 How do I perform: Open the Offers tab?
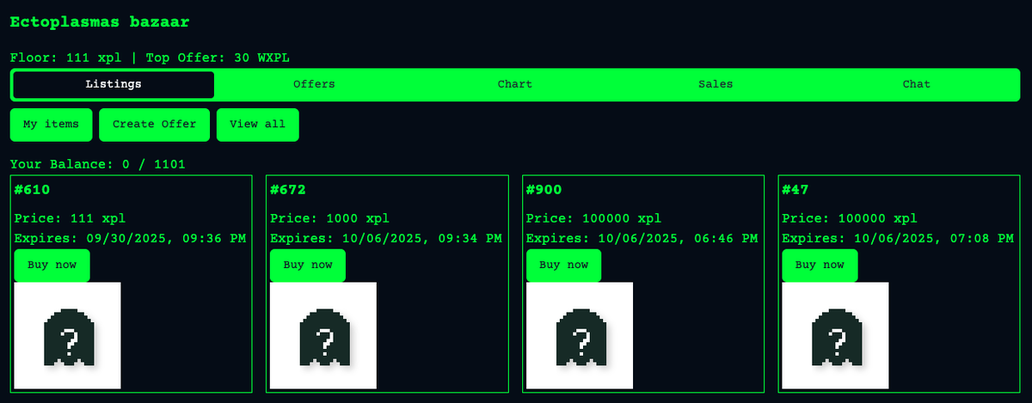point(314,84)
